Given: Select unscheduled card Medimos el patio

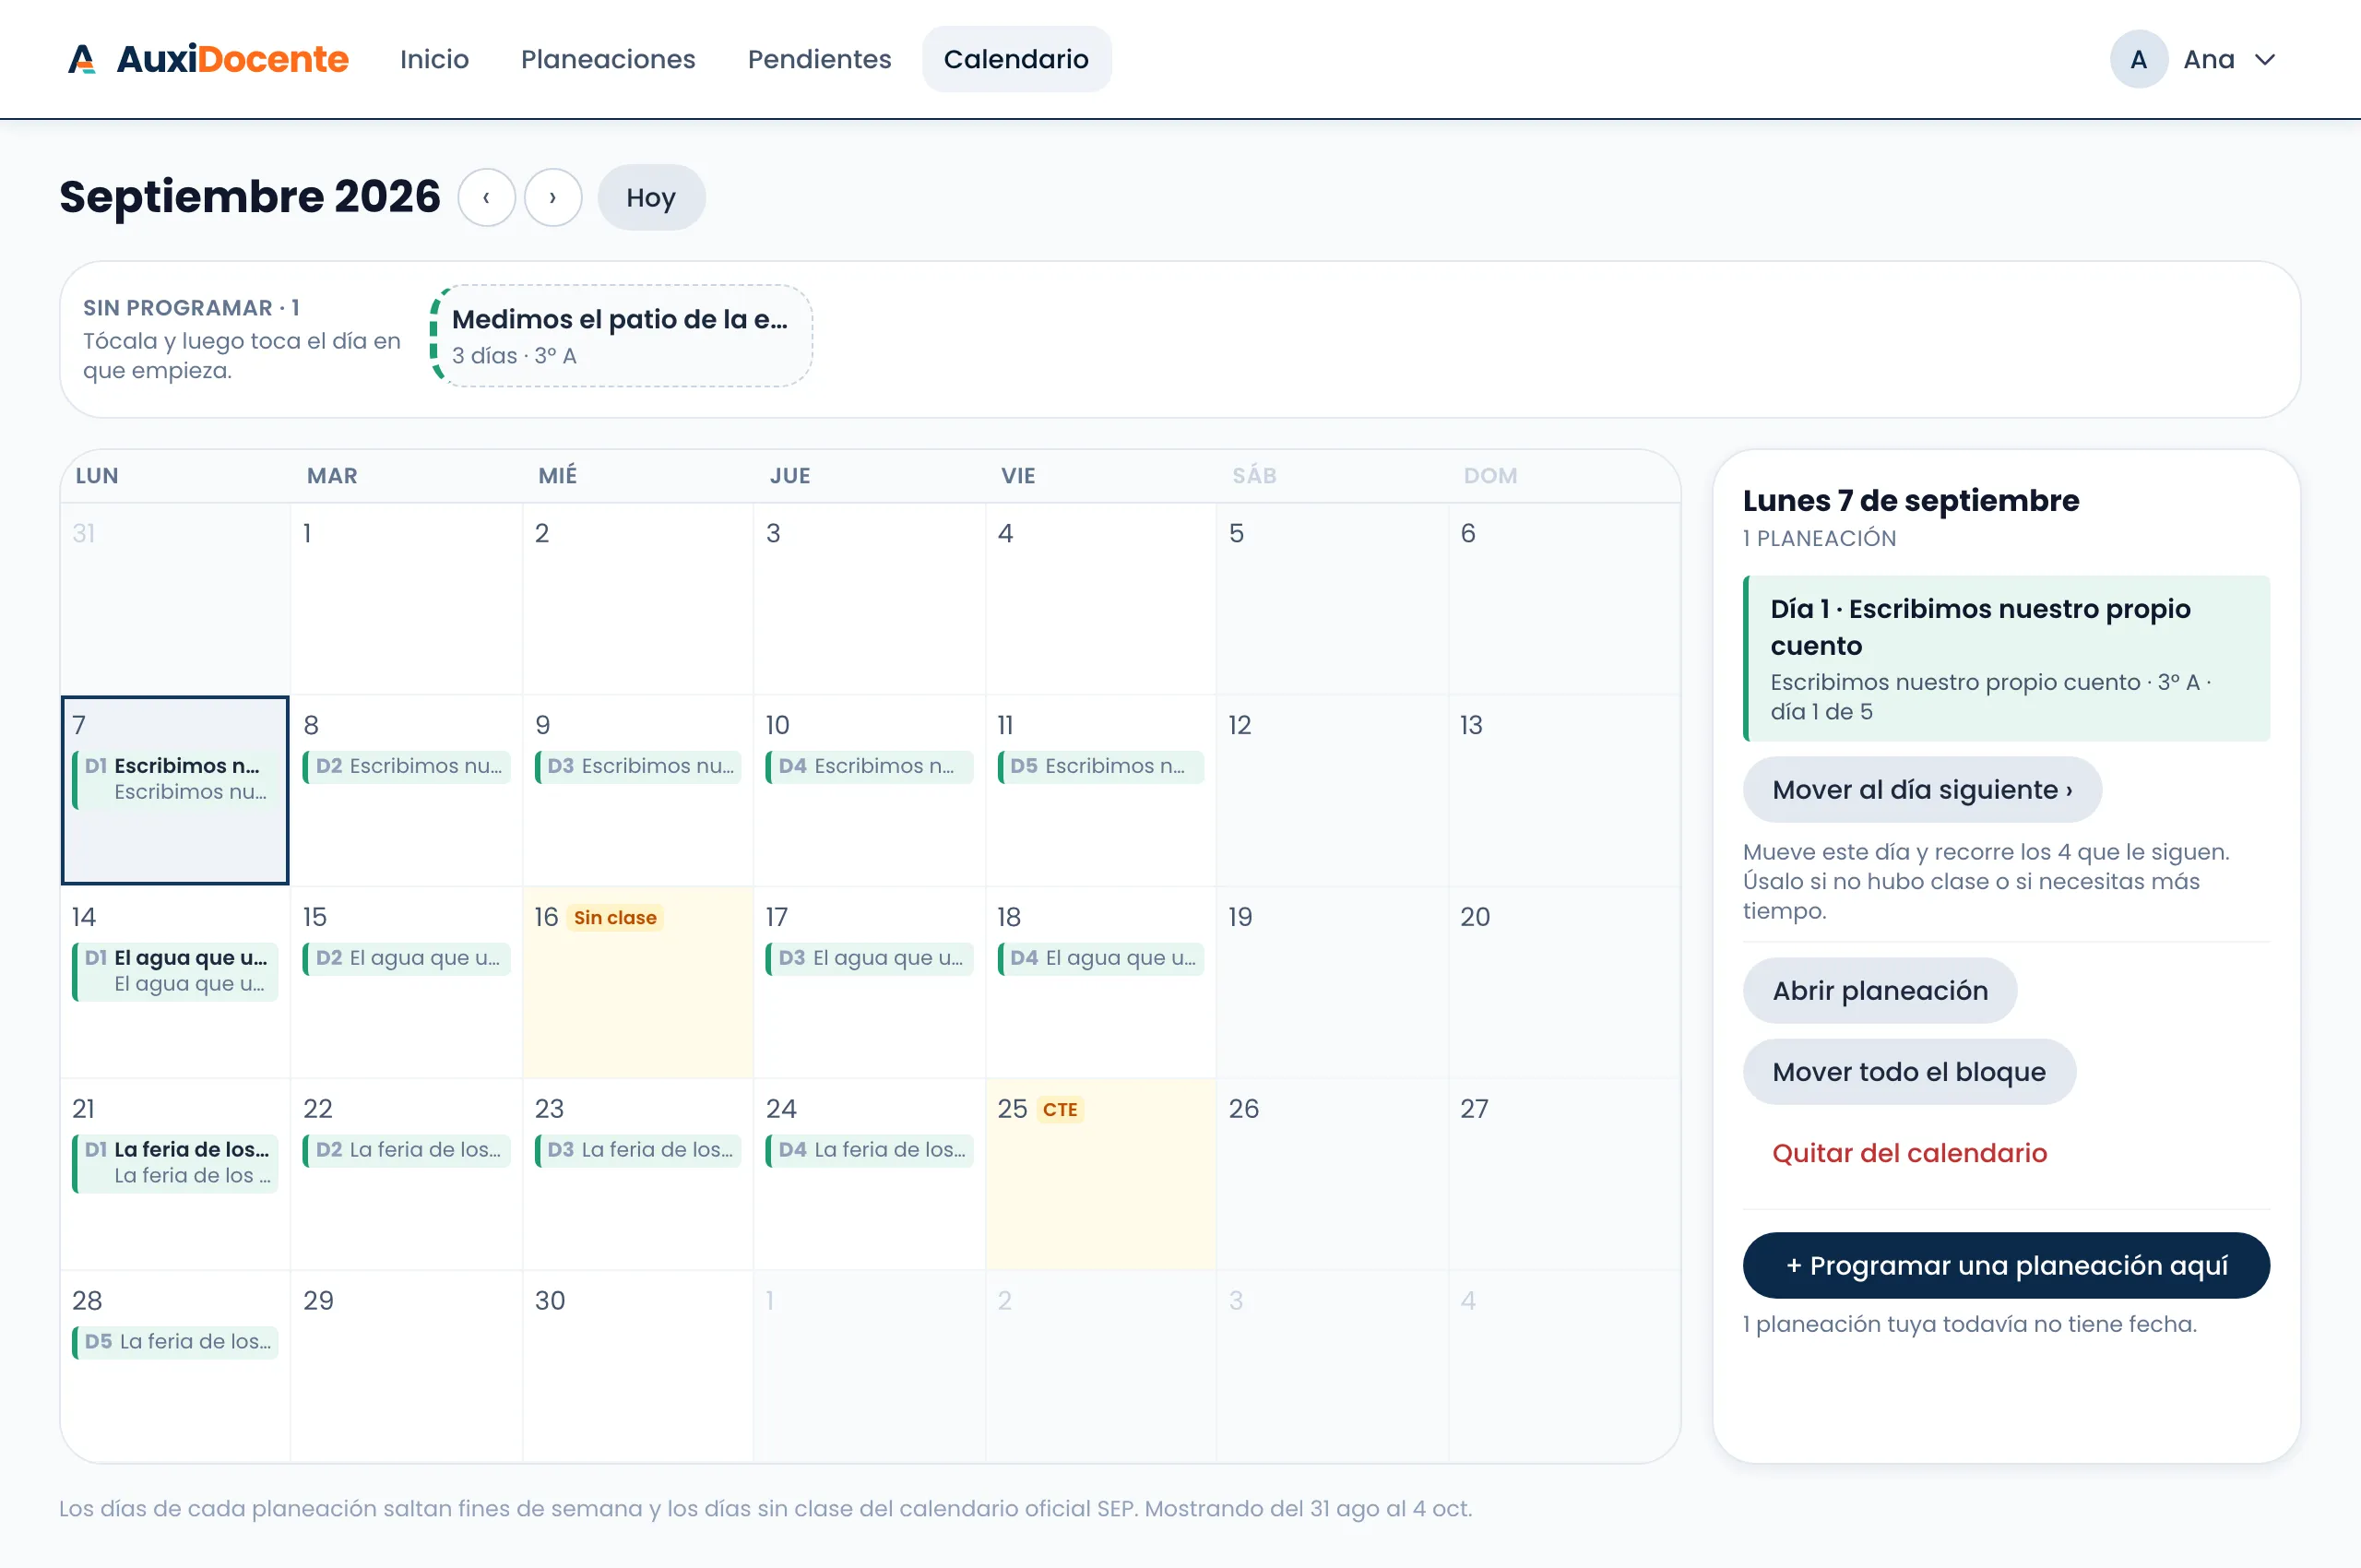Looking at the screenshot, I should pyautogui.click(x=621, y=335).
